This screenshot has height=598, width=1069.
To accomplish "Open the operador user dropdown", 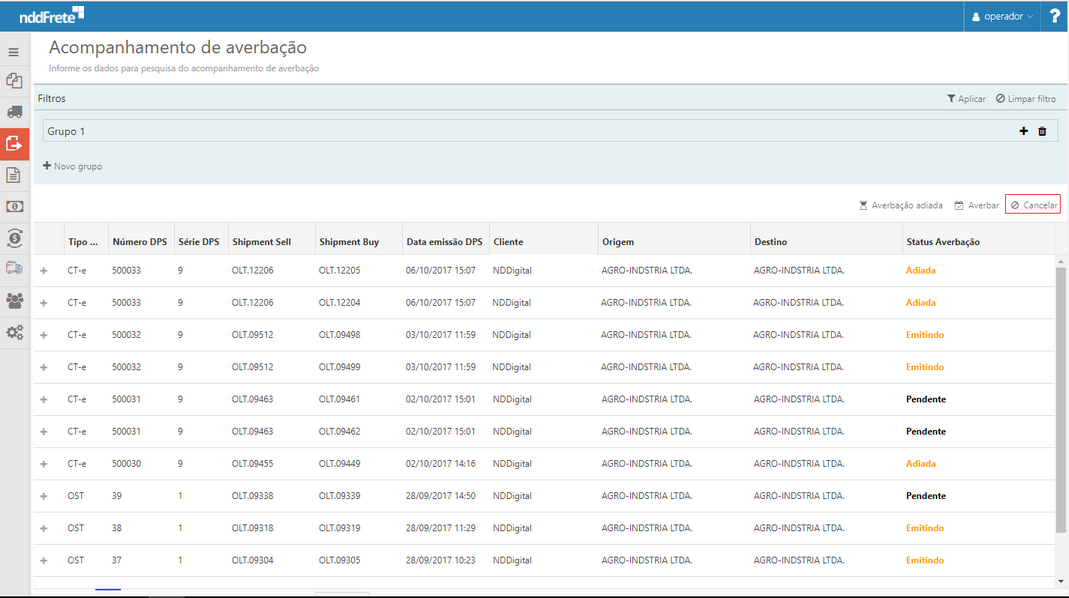I will 1002,16.
